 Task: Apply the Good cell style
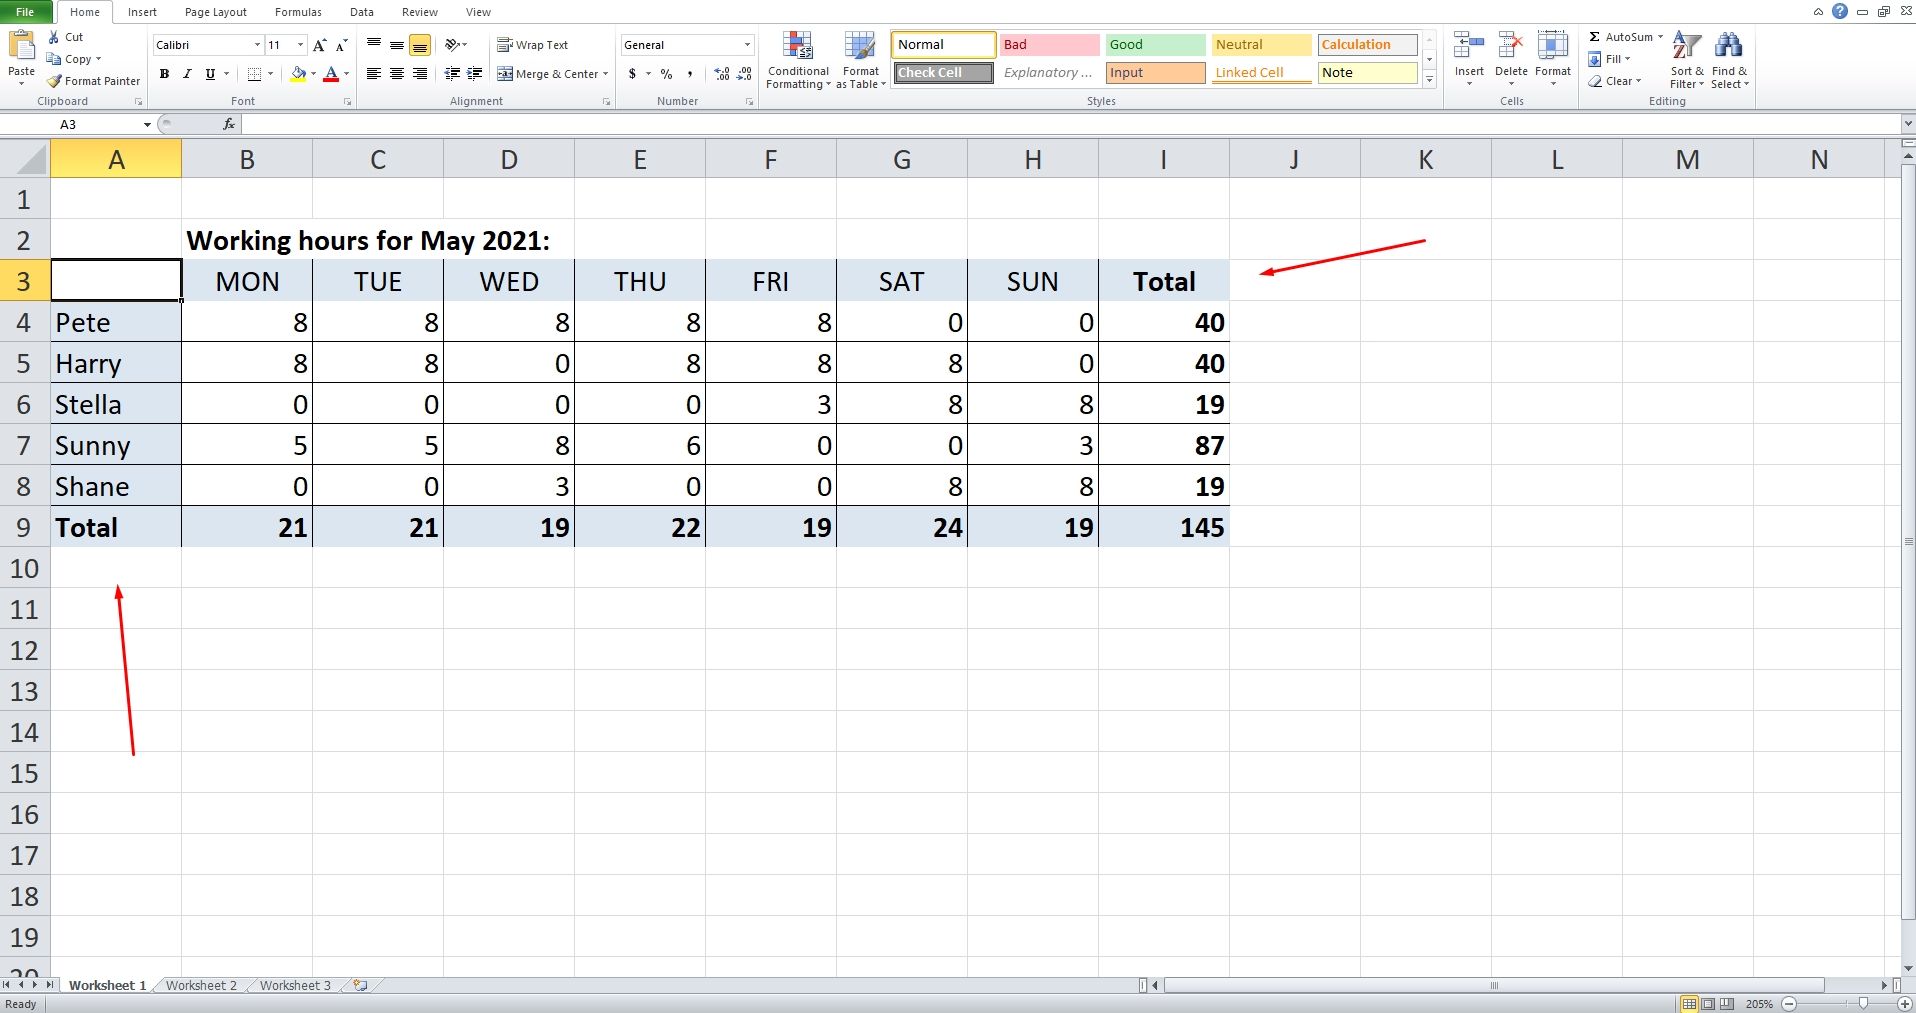[1155, 45]
